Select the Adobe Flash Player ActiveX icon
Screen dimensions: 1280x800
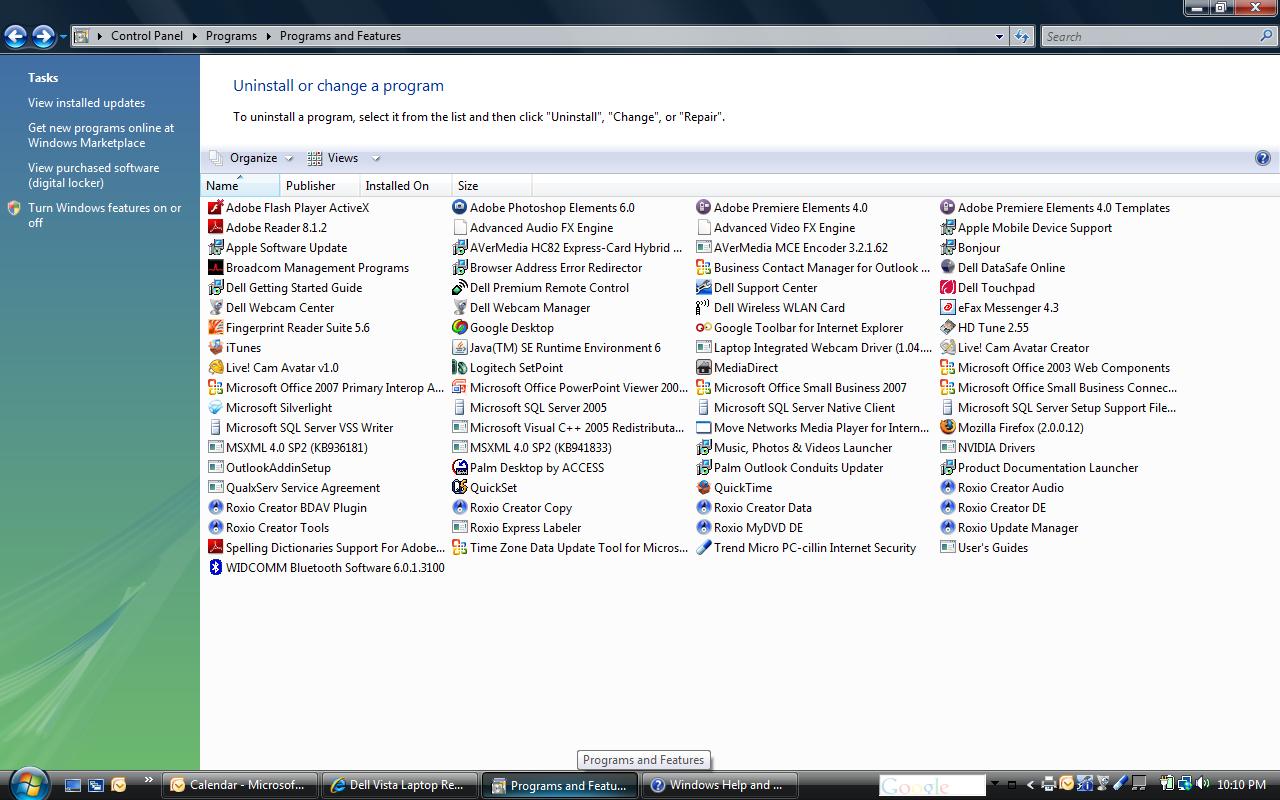point(215,208)
